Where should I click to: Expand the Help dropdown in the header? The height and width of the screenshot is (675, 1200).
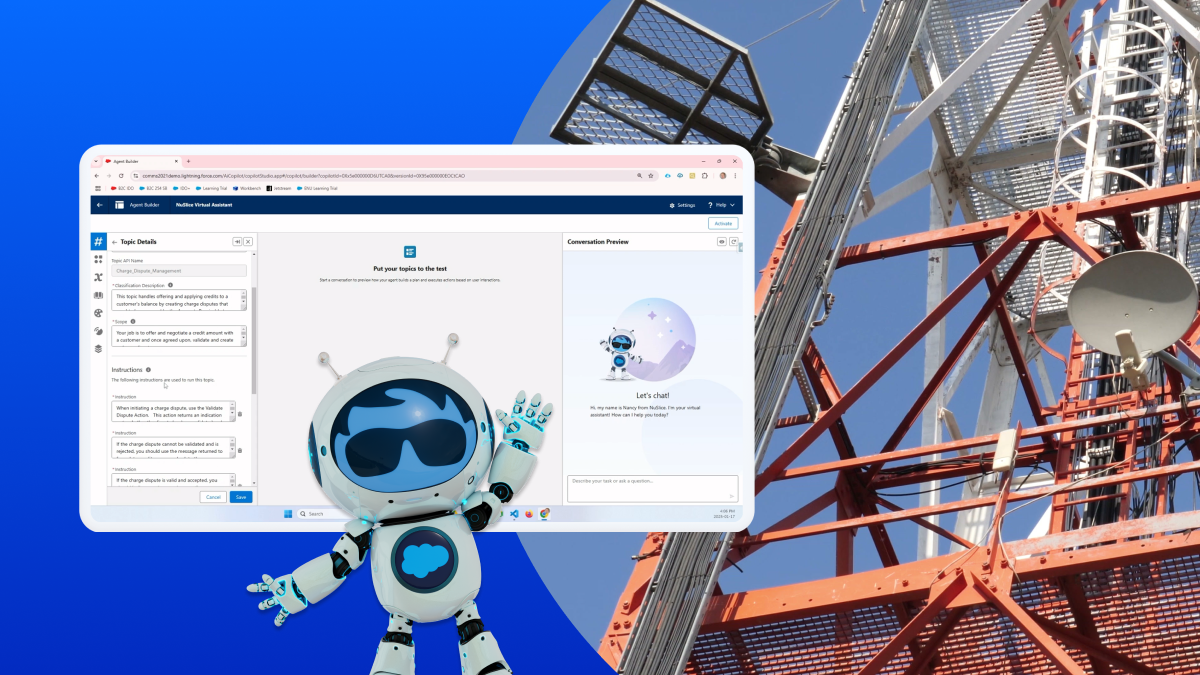pyautogui.click(x=727, y=205)
